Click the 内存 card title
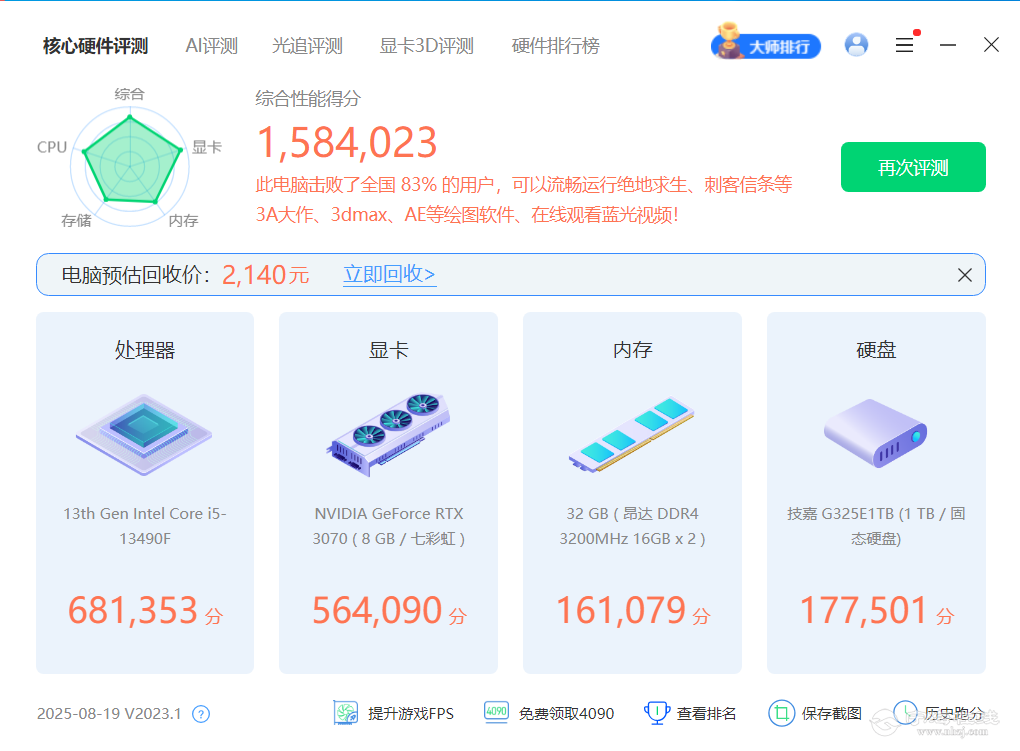1020x751 pixels. 632,350
